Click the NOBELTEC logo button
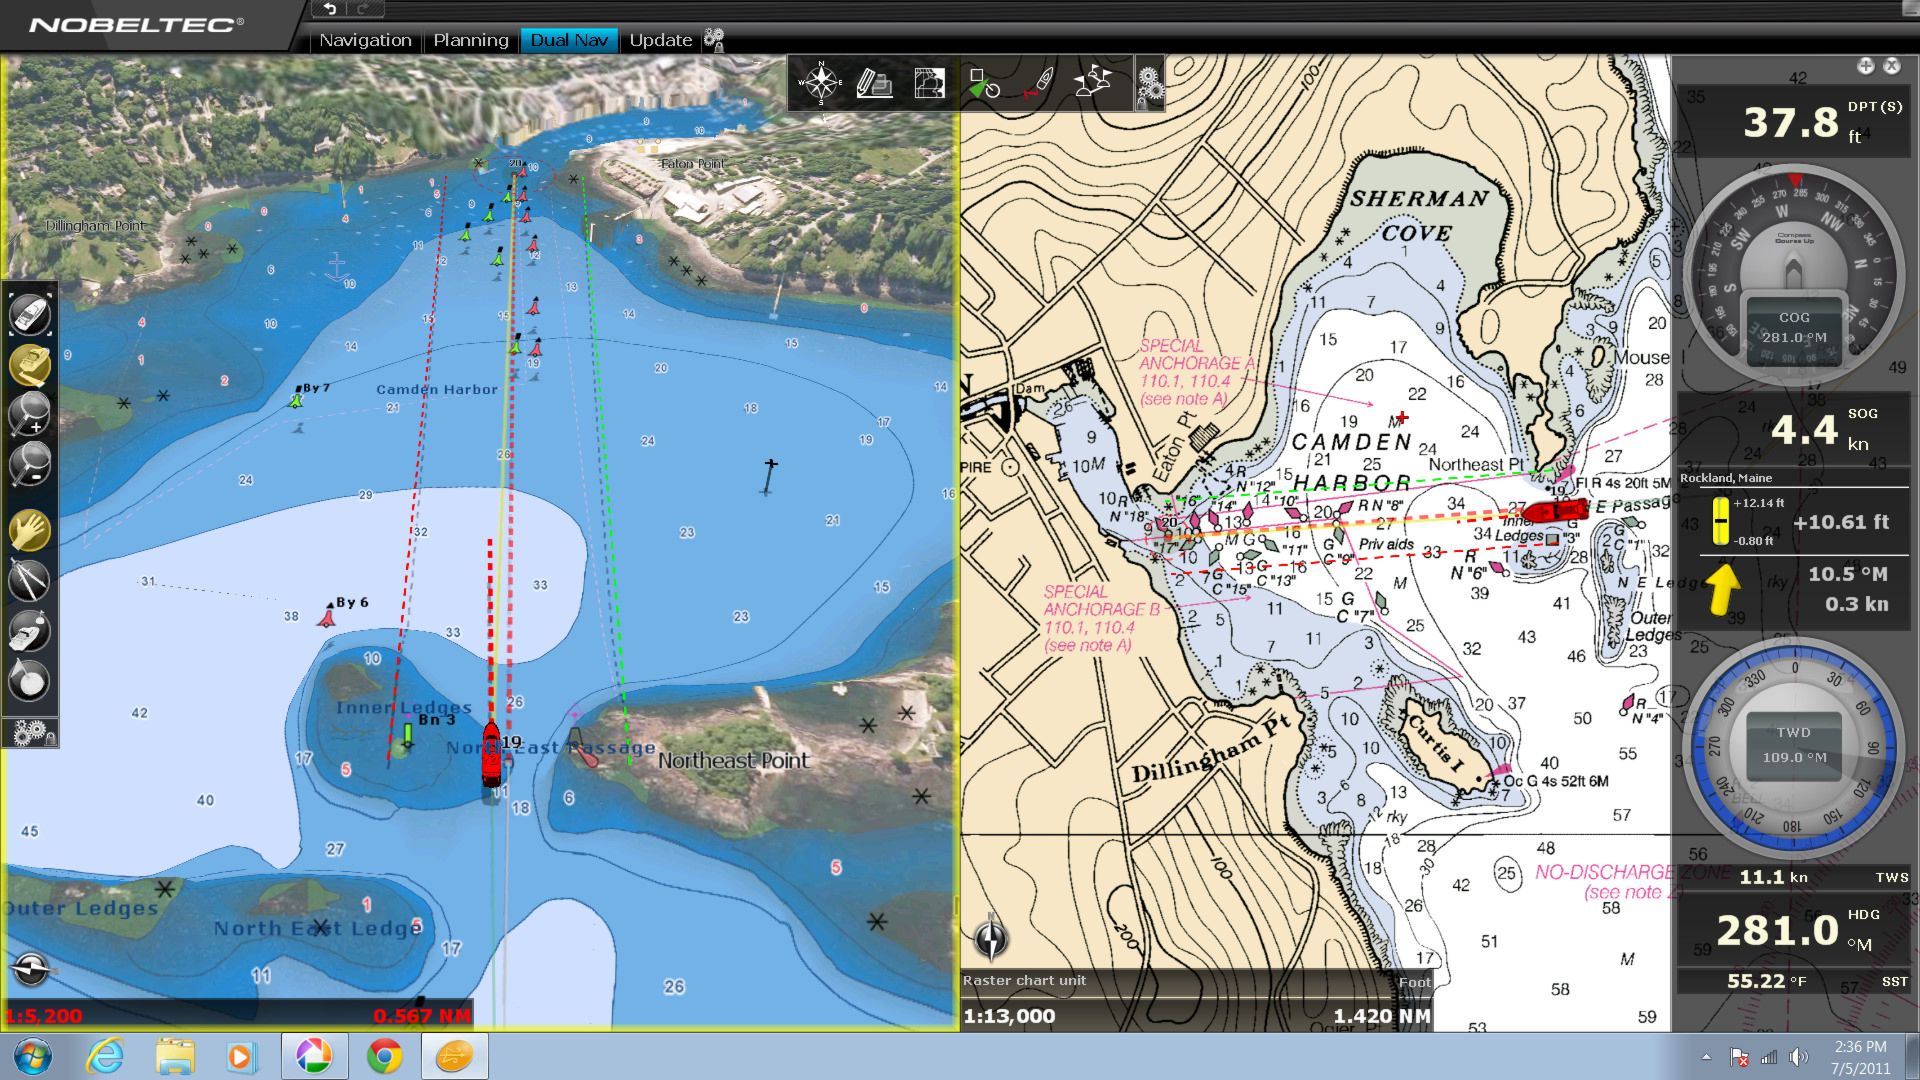The height and width of the screenshot is (1080, 1920). pos(136,24)
